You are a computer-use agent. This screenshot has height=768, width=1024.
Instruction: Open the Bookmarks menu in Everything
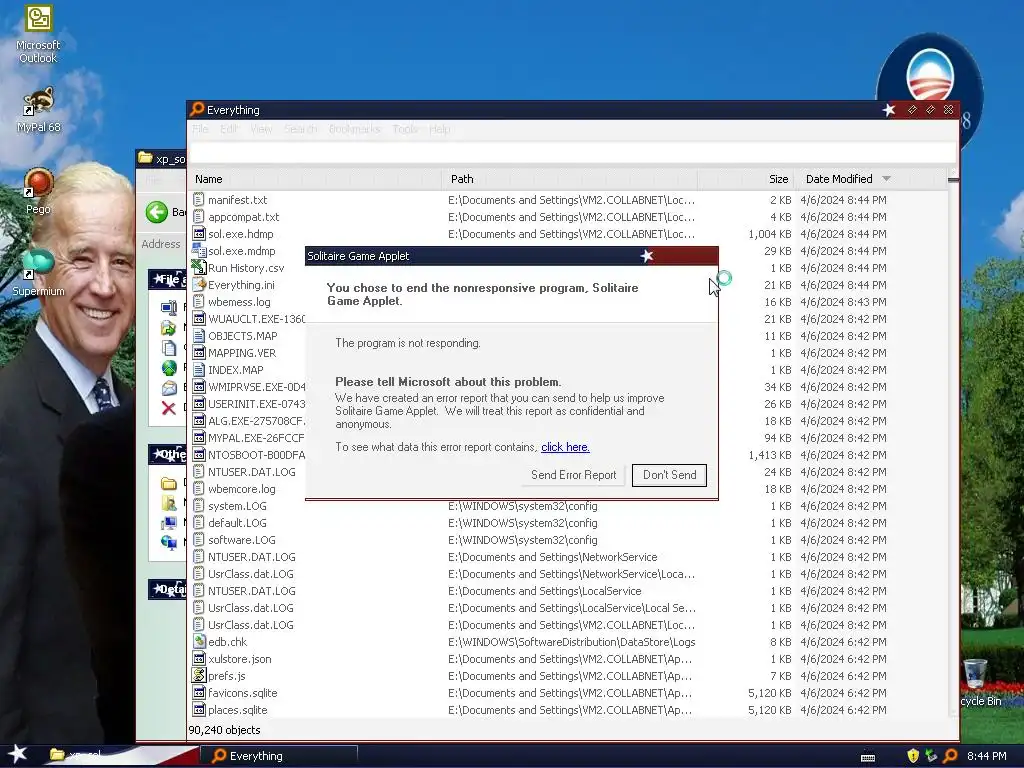pos(355,129)
